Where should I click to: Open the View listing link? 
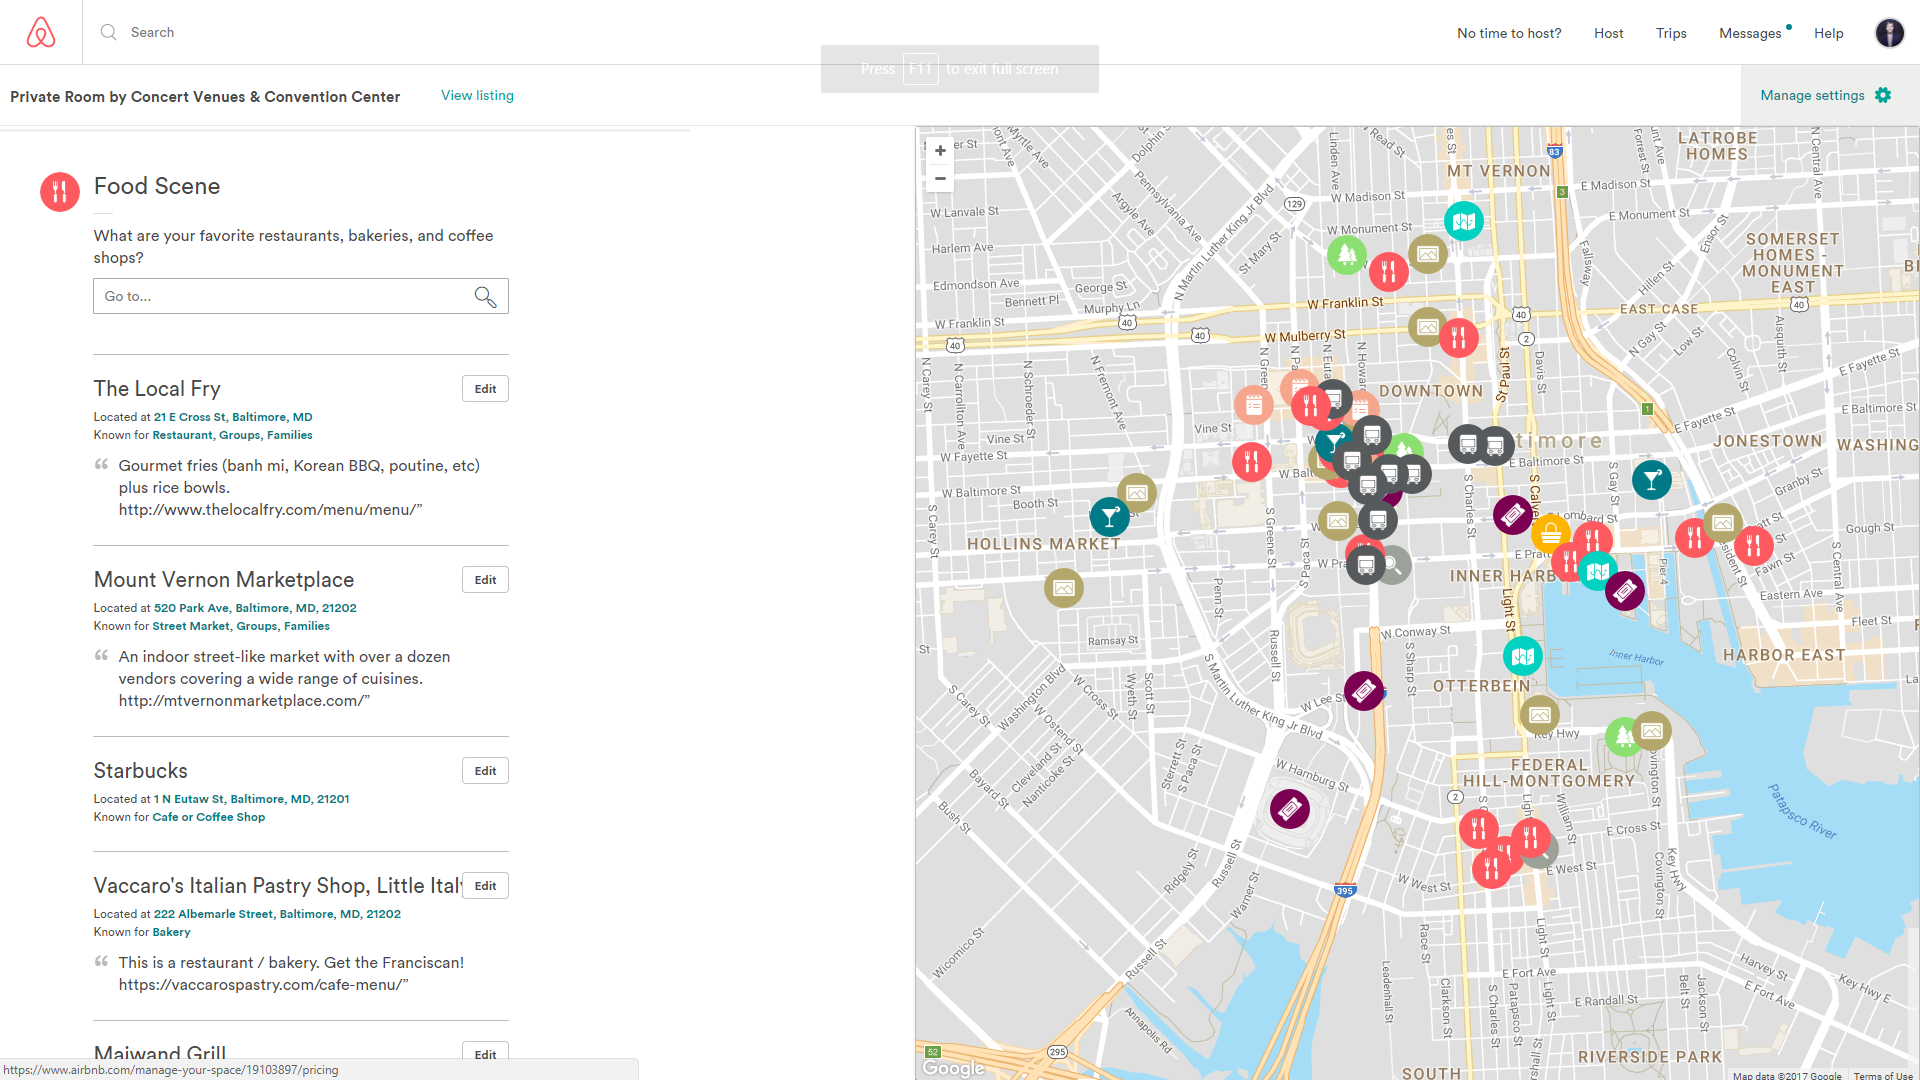477,95
